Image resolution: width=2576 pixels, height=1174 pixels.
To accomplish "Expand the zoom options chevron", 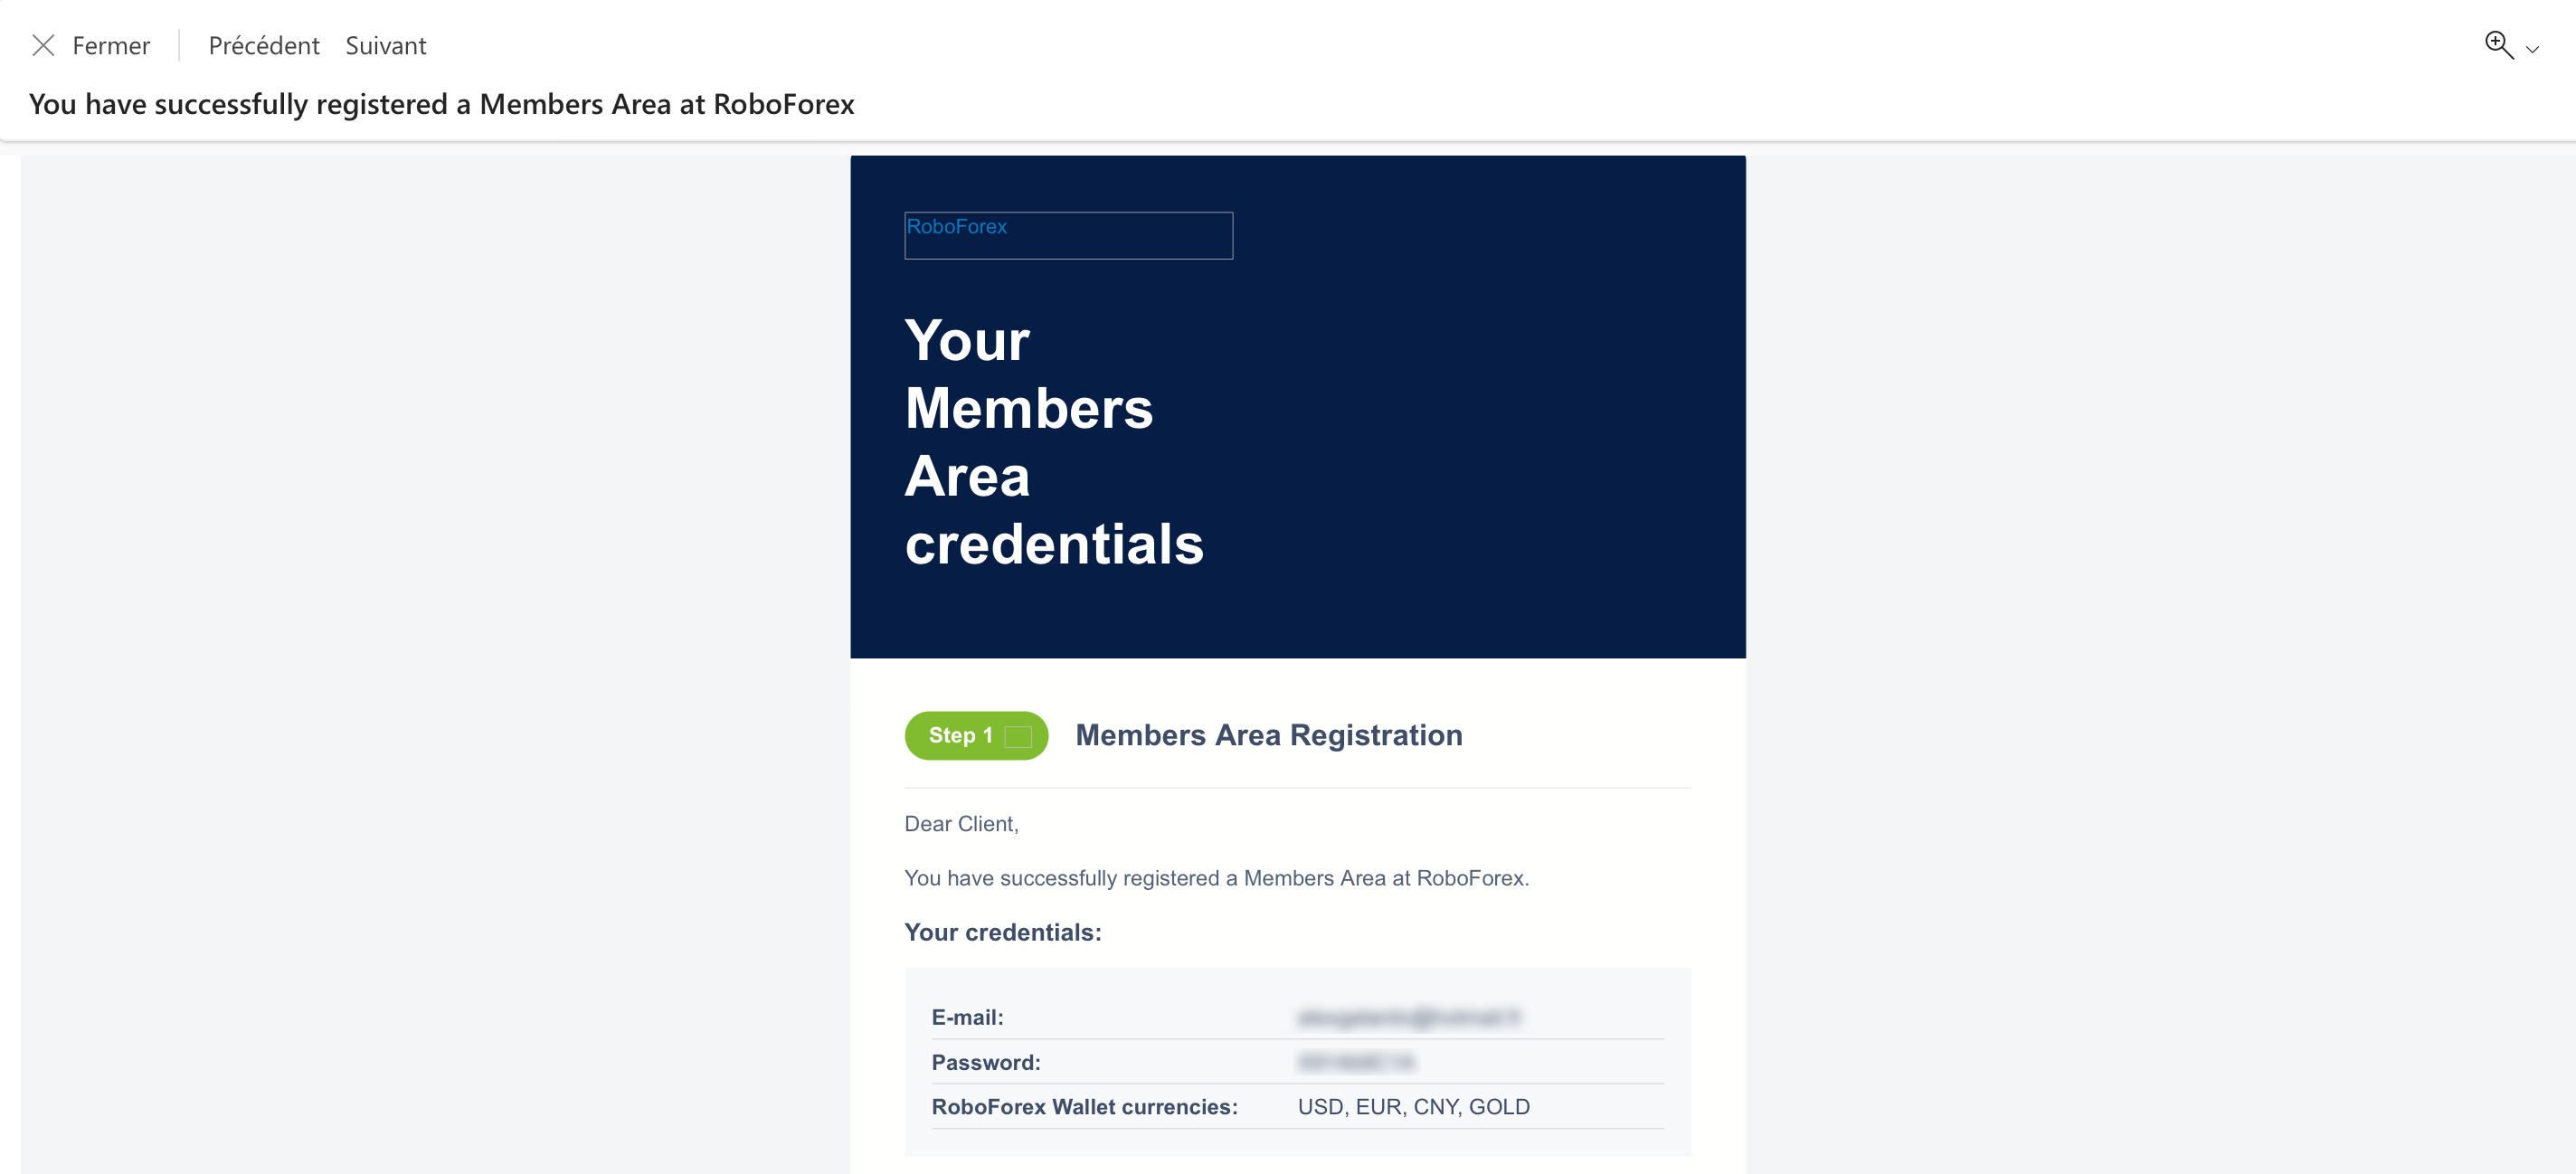I will click(x=2532, y=49).
